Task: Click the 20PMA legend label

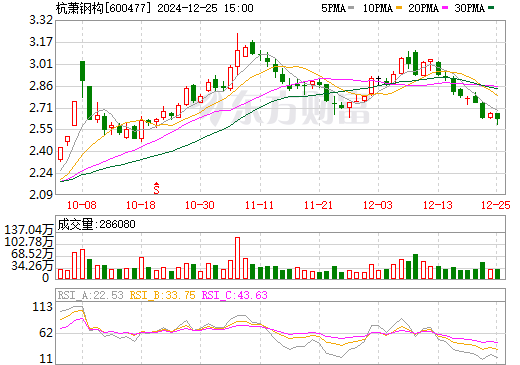Action: click(423, 8)
